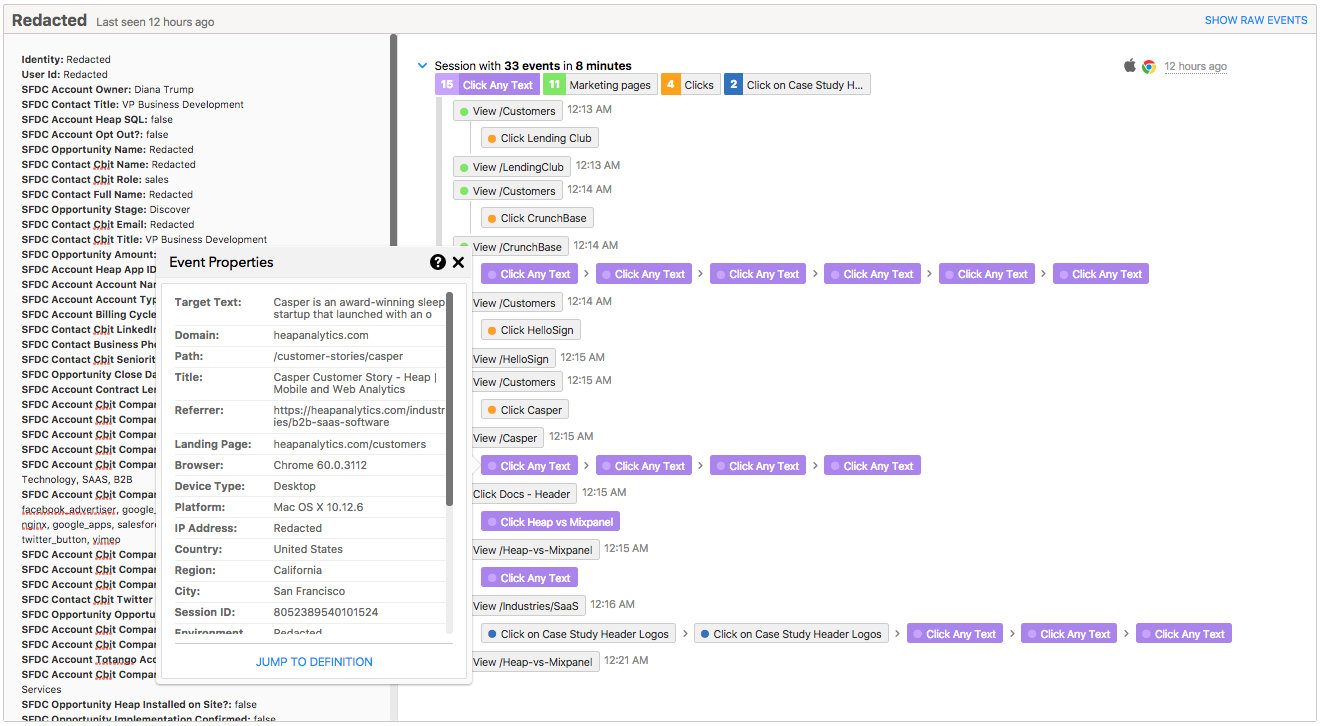Viewport: 1321px width, 726px height.
Task: Open the 12 hours ago timestamp link
Action: click(1195, 66)
